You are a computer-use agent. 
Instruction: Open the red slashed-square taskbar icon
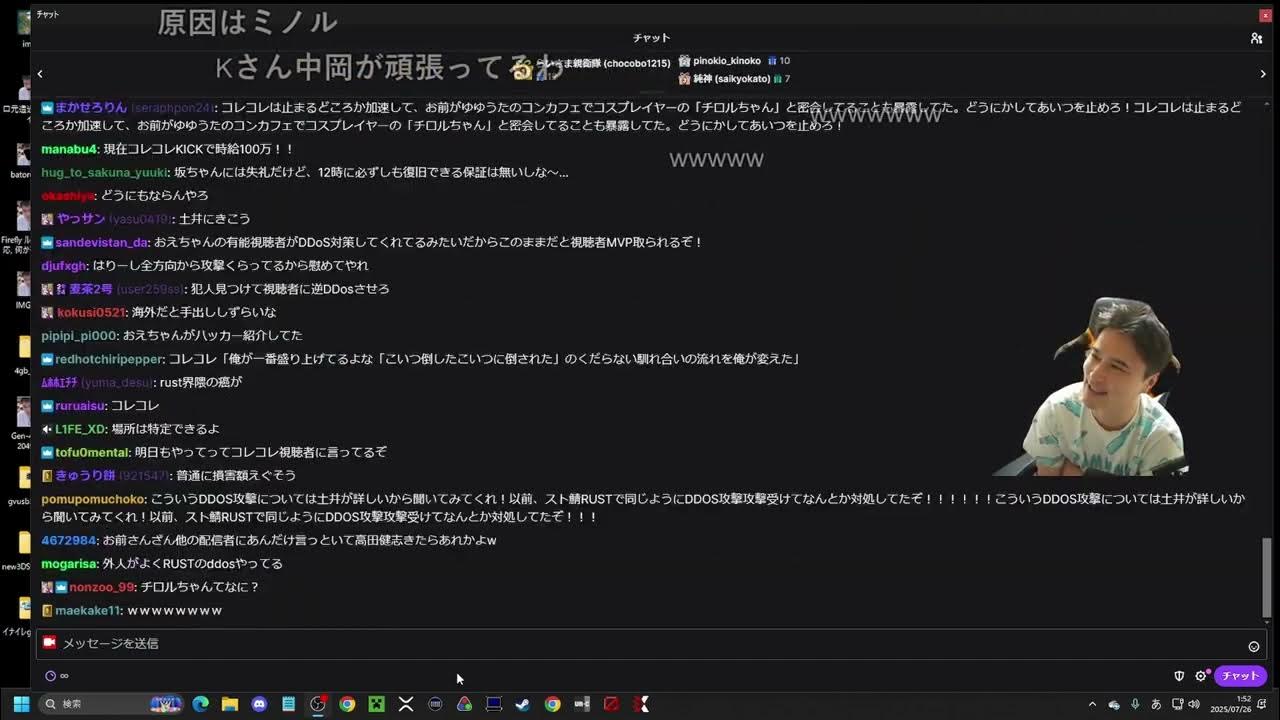(x=611, y=704)
